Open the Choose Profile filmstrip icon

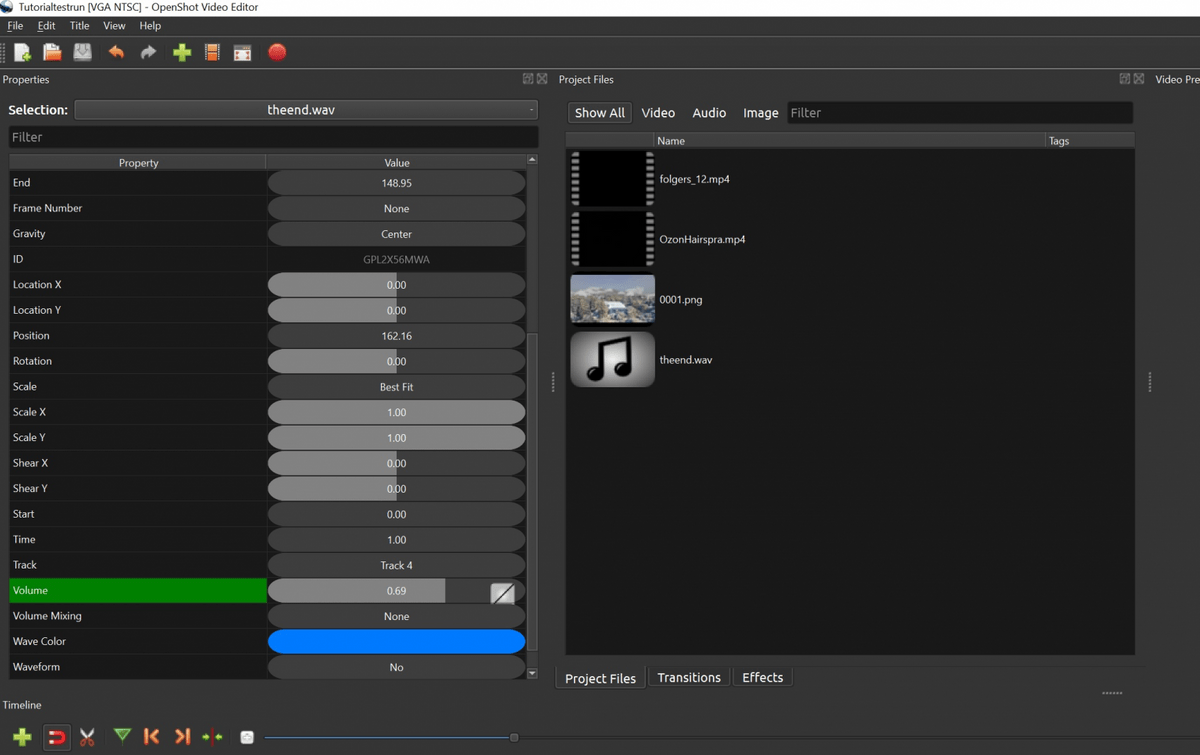tap(212, 52)
